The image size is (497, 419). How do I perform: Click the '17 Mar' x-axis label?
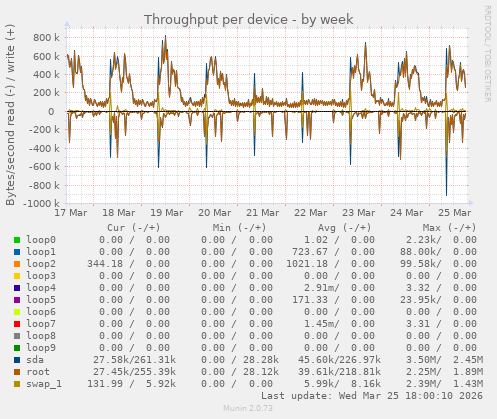click(71, 213)
